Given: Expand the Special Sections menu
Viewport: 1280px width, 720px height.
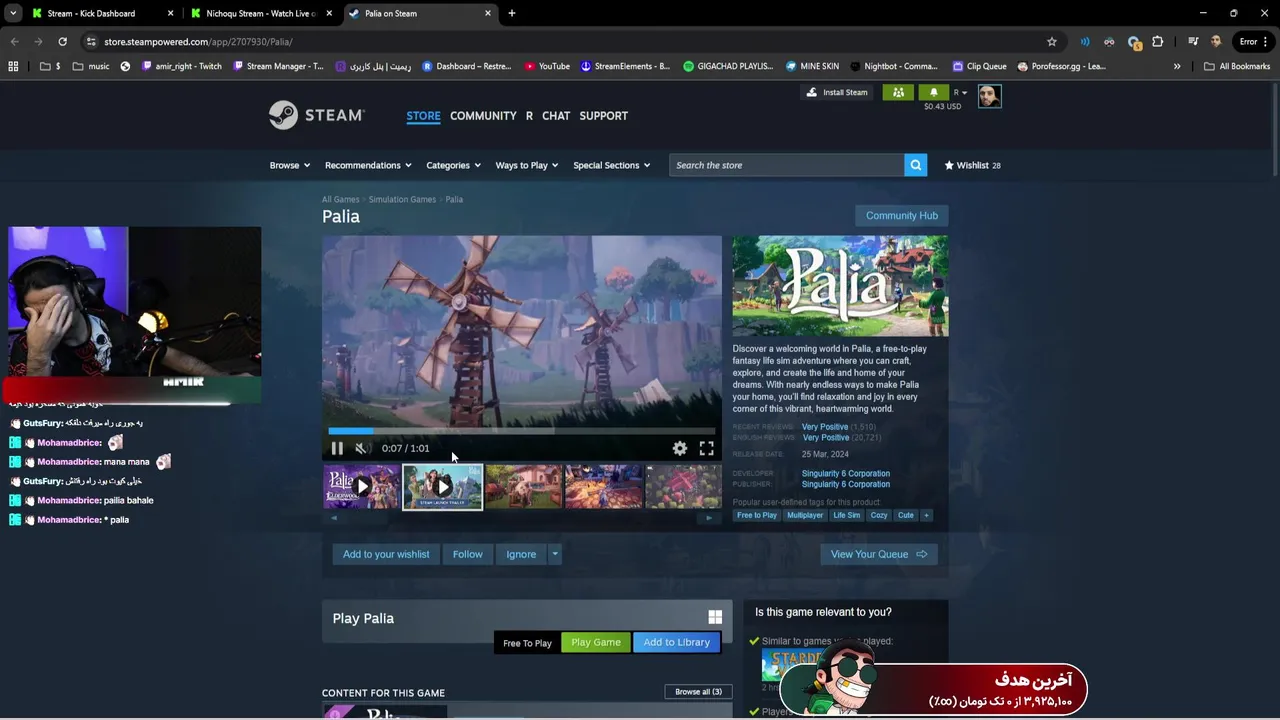Looking at the screenshot, I should 611,165.
